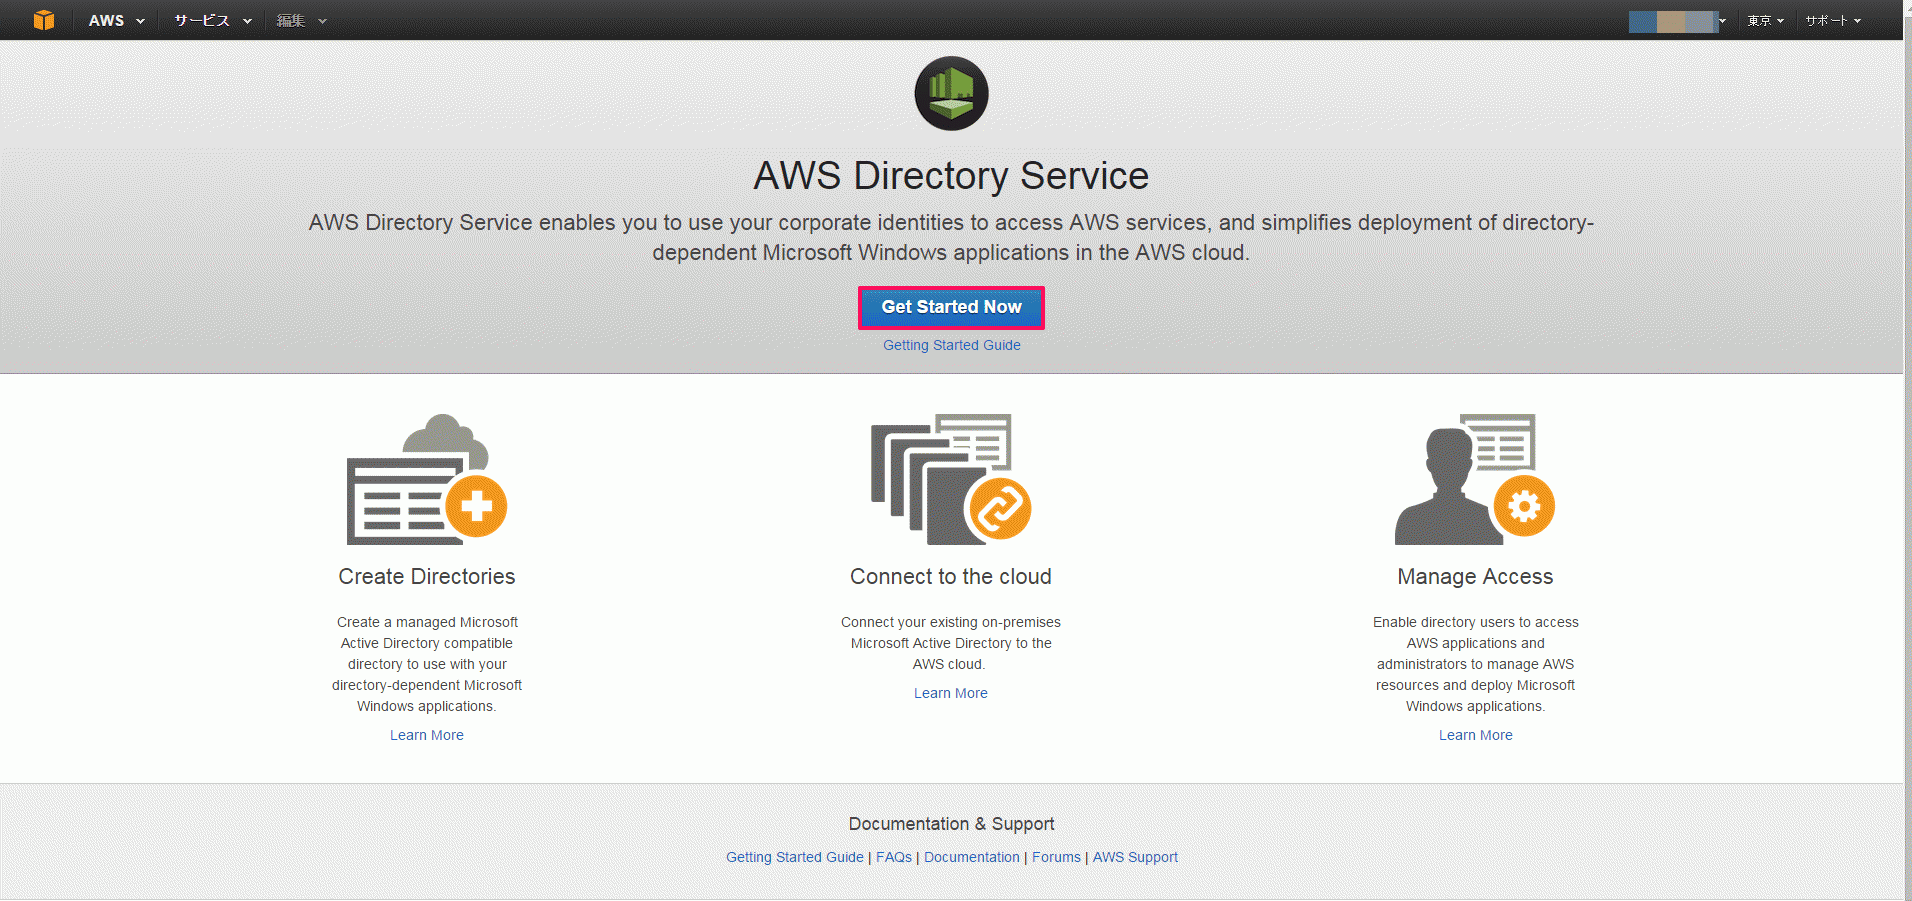Open the 東京 region selector
Image resolution: width=1912 pixels, height=901 pixels.
coord(1765,21)
